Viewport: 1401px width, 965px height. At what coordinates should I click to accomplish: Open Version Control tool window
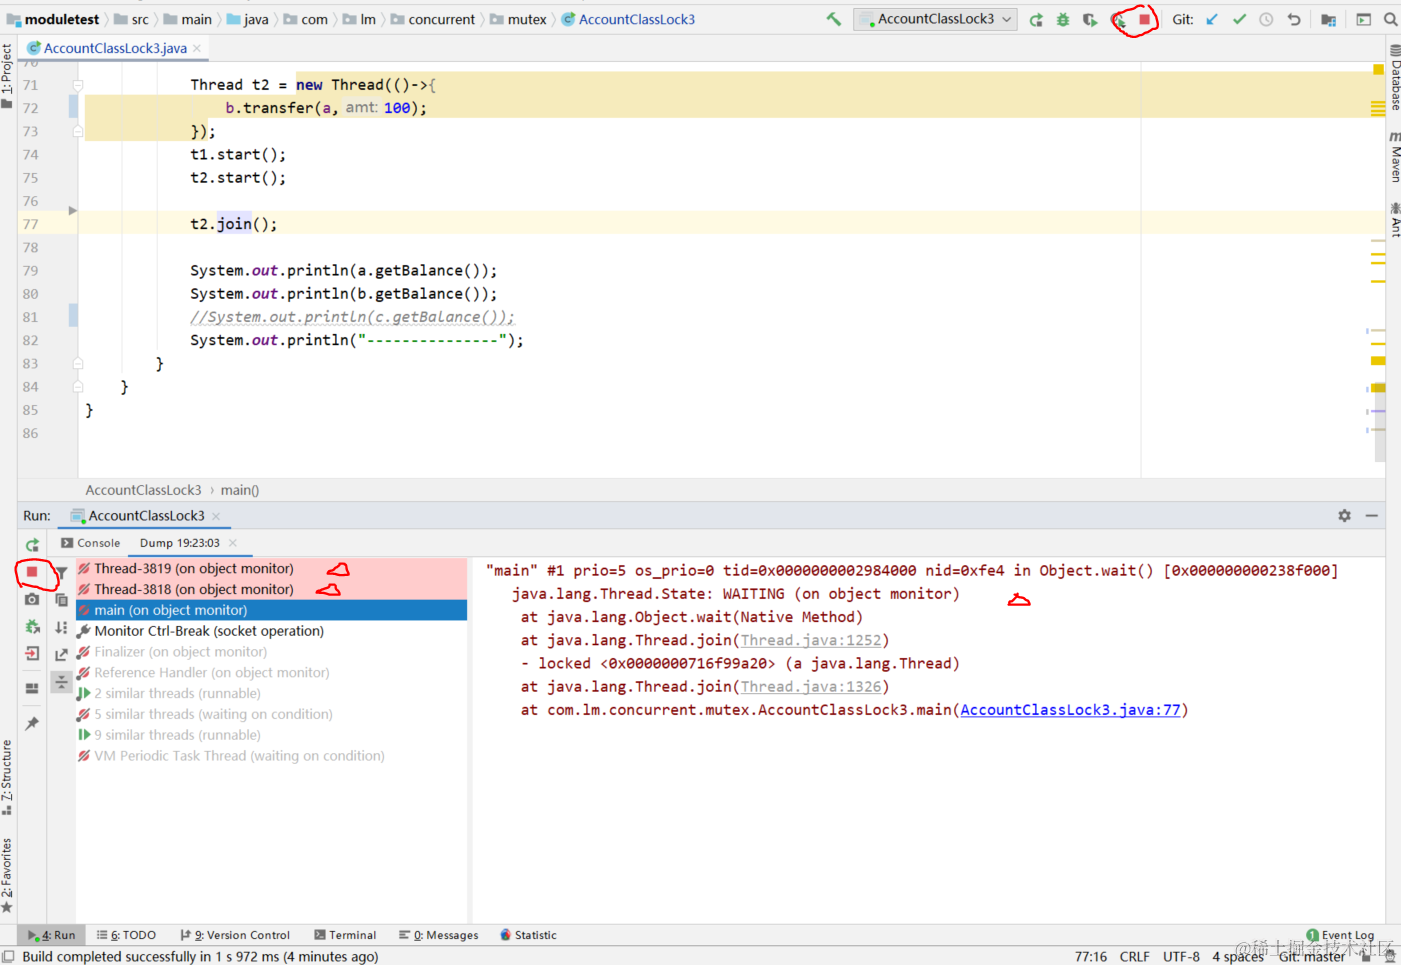point(235,935)
